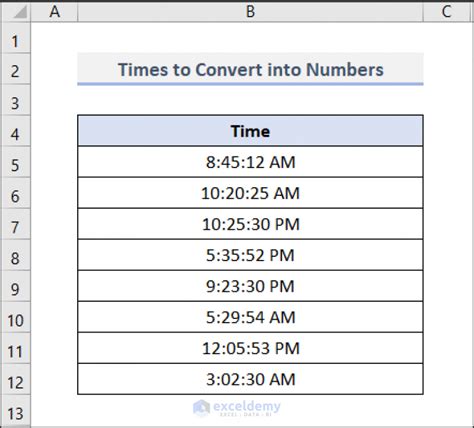Select column A header
This screenshot has height=428, width=474.
[x=54, y=12]
